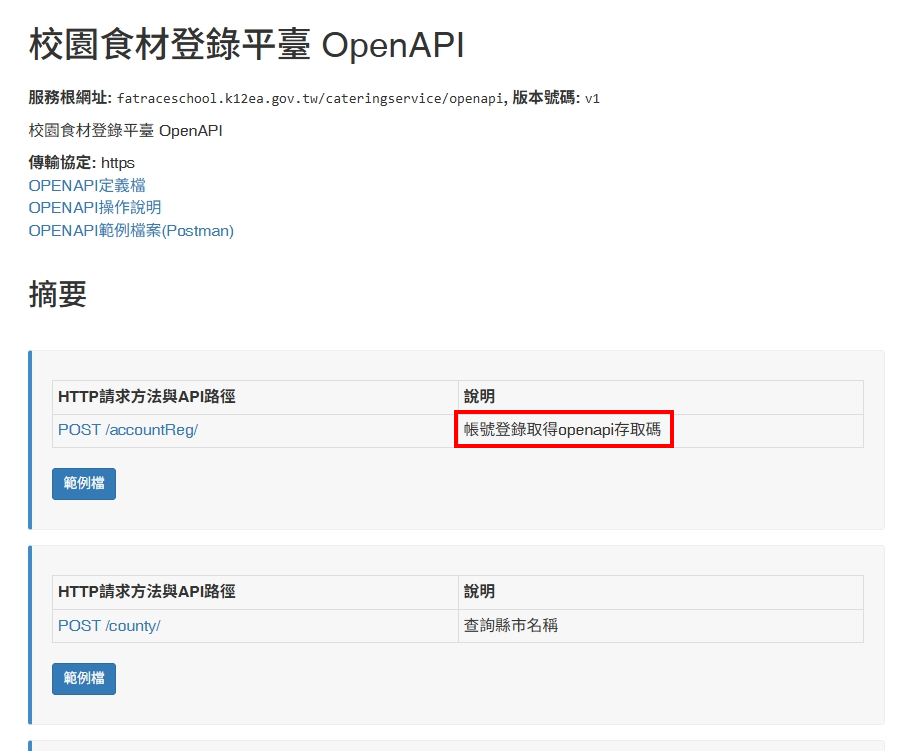Click the 服務根網址 label

70,98
